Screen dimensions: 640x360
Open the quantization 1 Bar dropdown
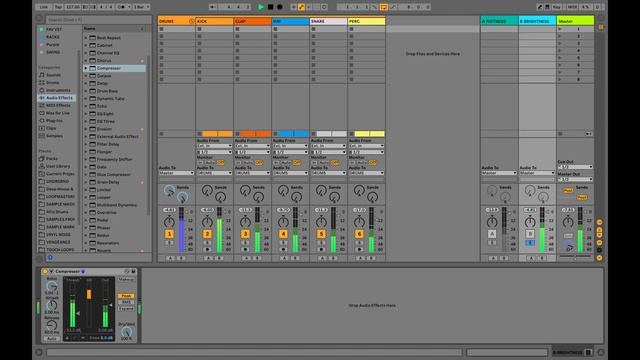[x=141, y=7]
